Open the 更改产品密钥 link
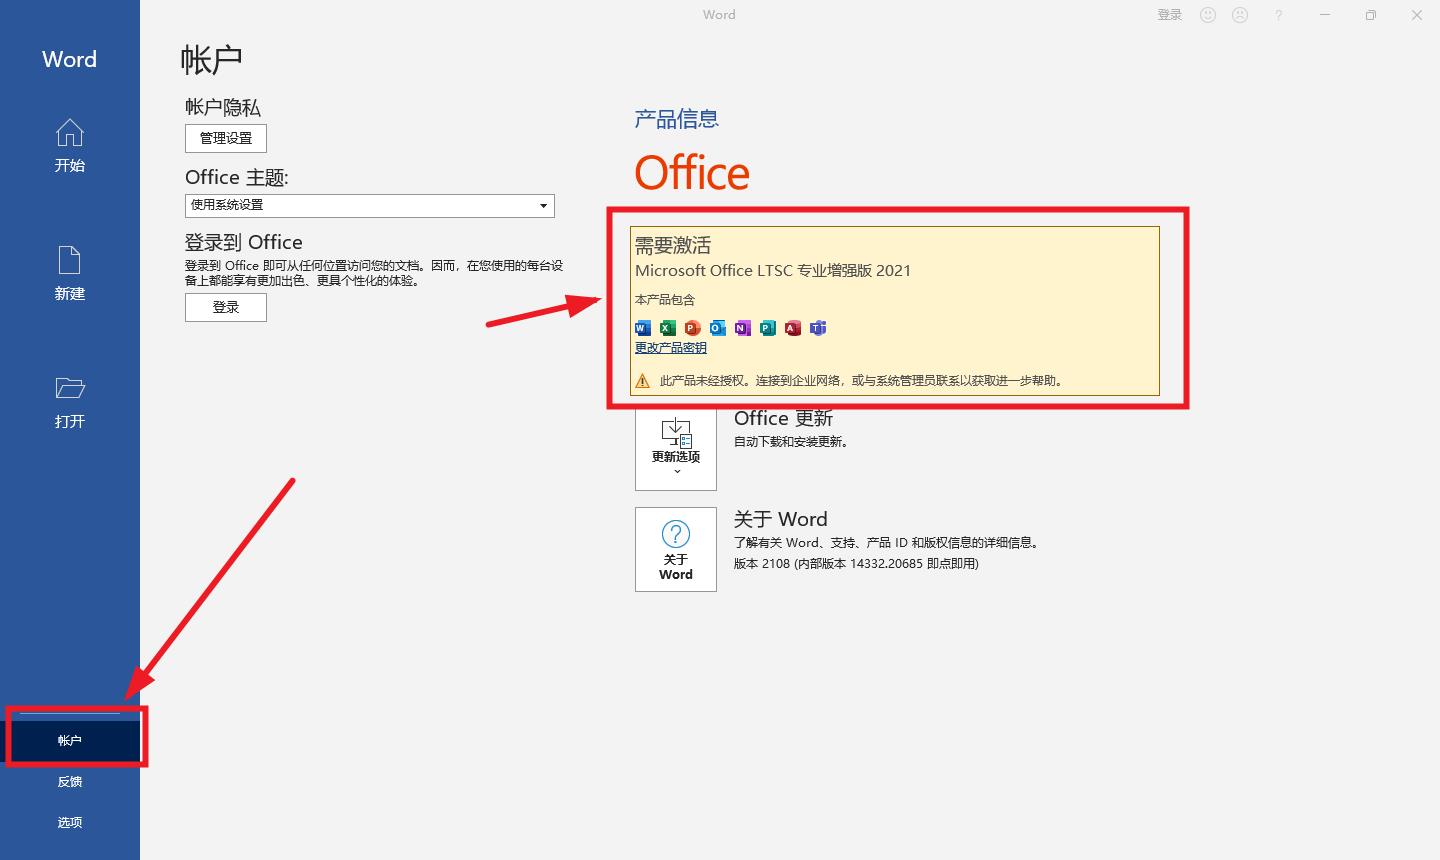1440x860 pixels. (x=670, y=347)
